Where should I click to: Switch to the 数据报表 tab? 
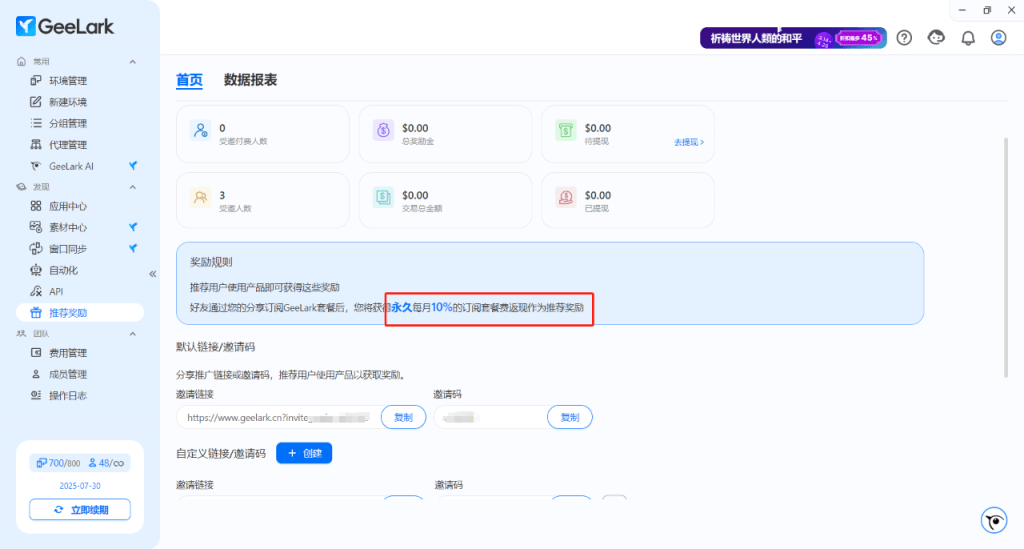[x=250, y=80]
